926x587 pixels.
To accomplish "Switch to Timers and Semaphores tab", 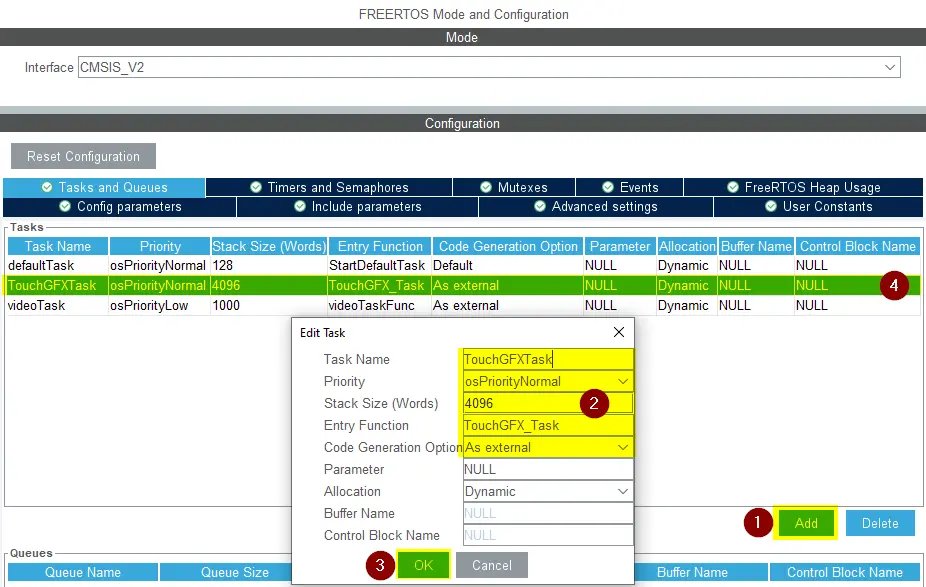I will pos(329,187).
